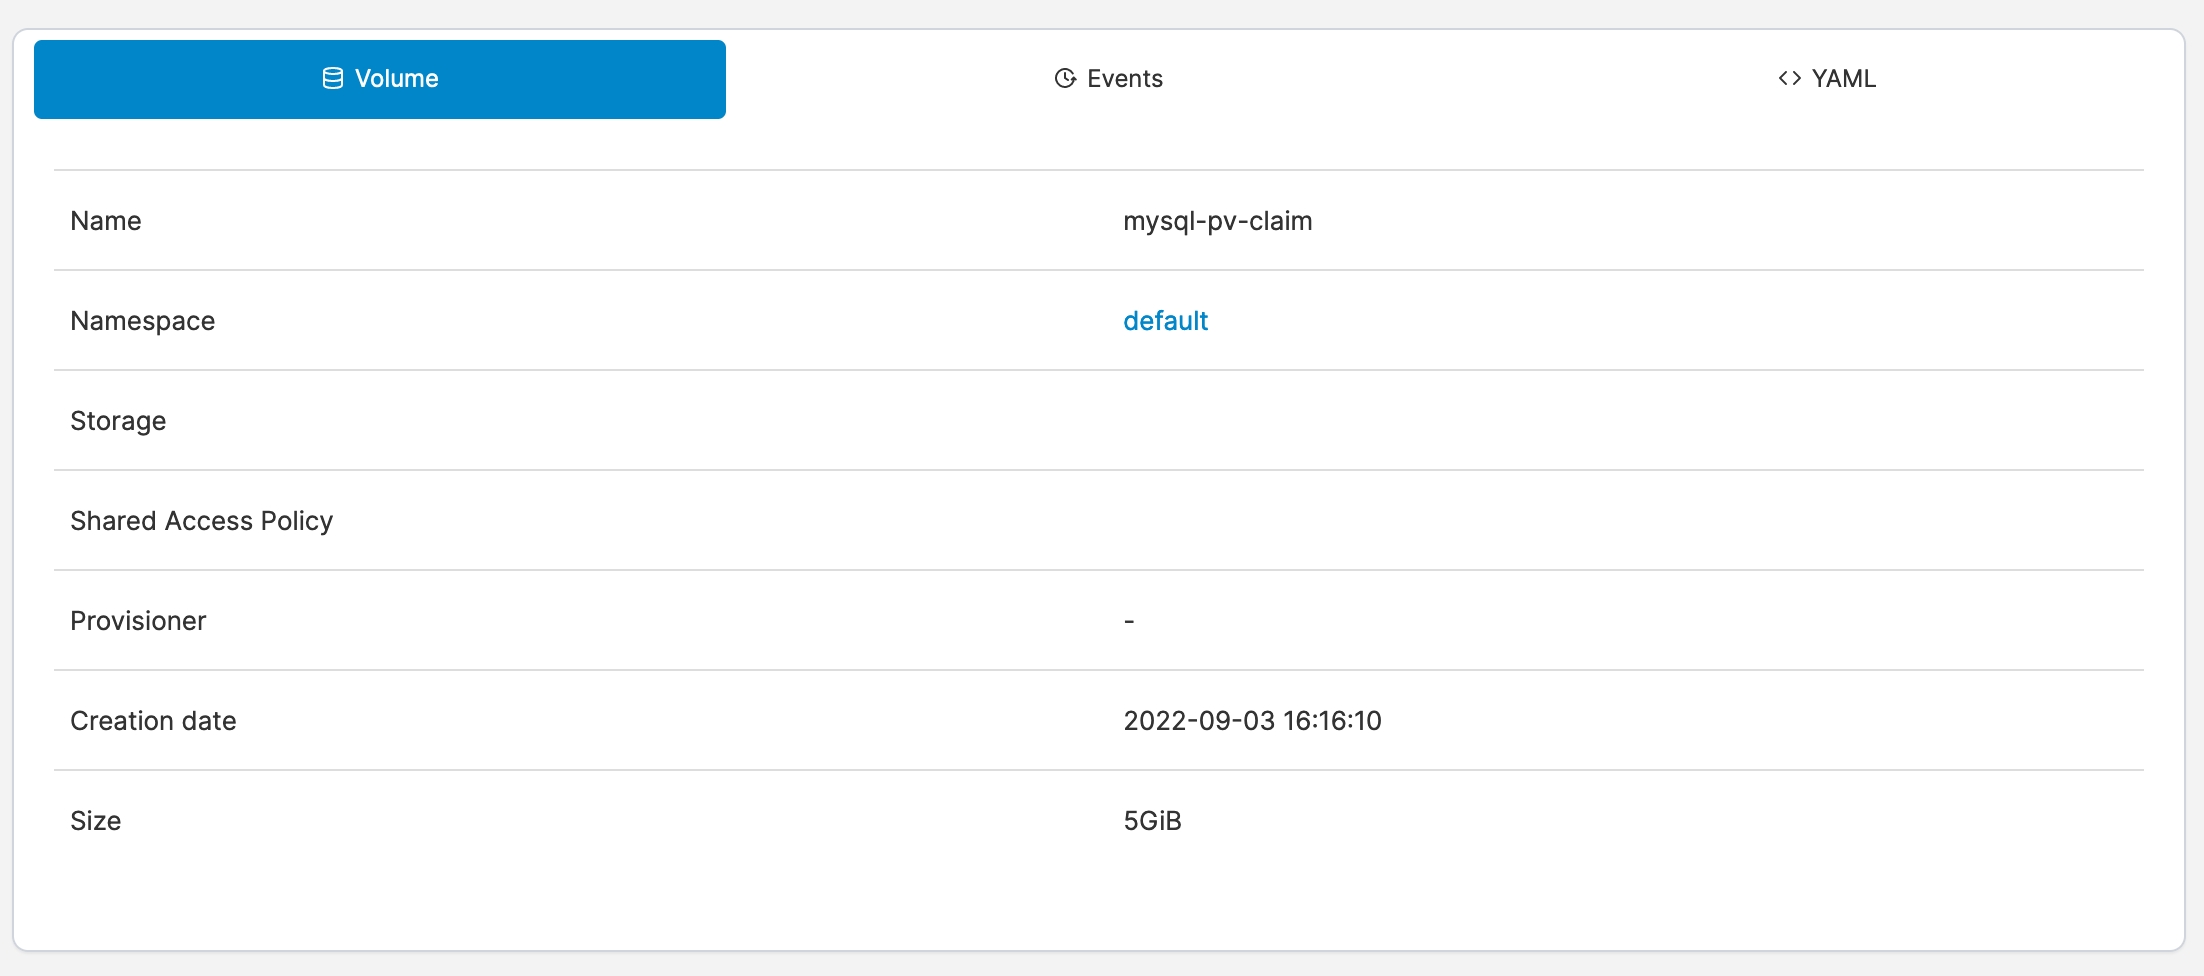This screenshot has height=976, width=2204.
Task: Click the Size row label
Action: coord(96,821)
